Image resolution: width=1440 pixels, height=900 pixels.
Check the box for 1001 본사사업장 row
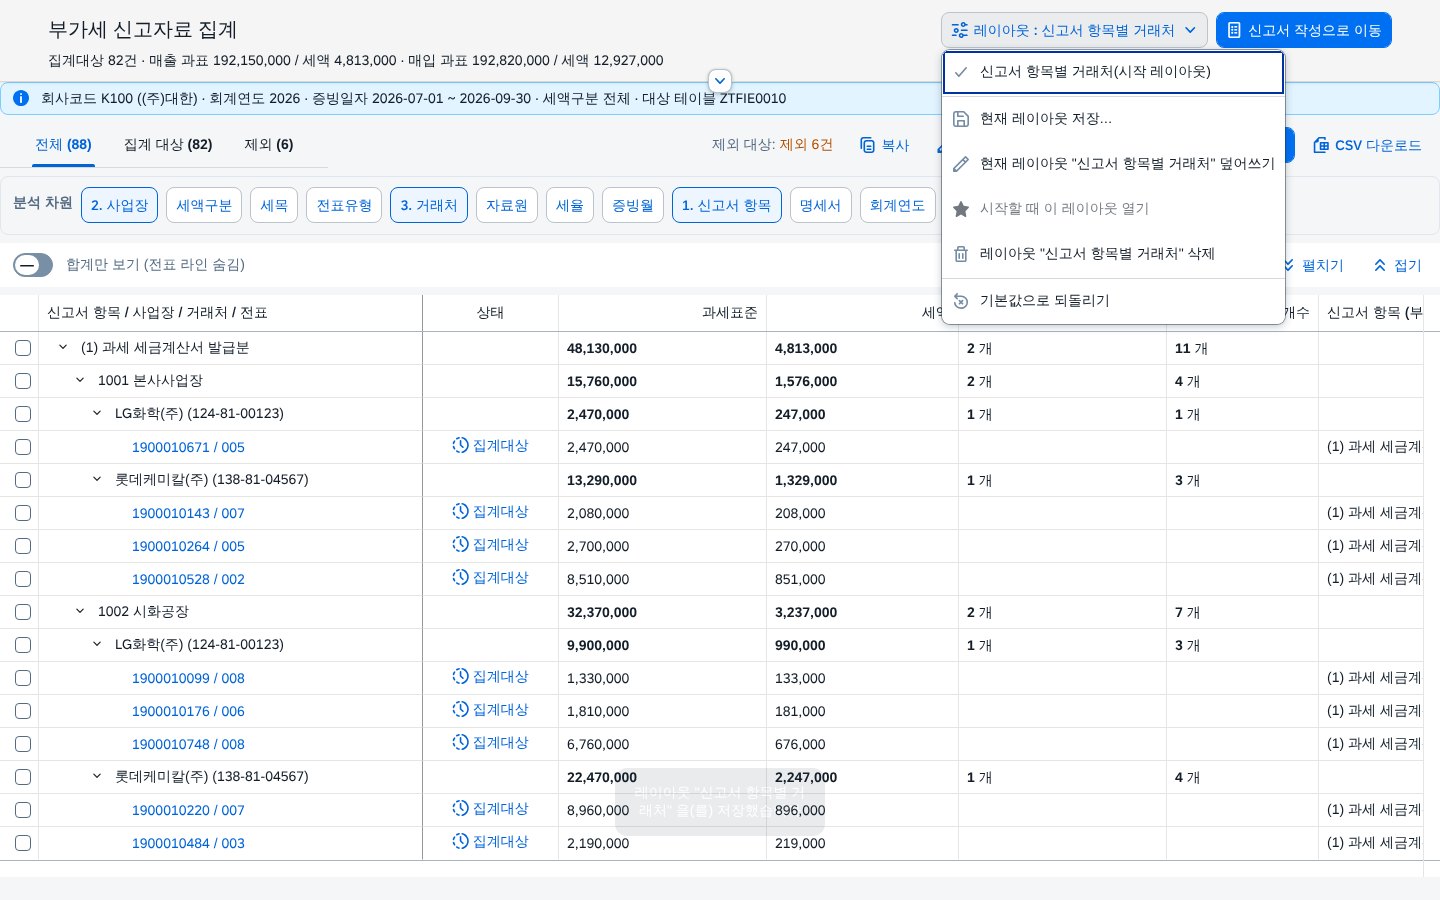point(23,381)
